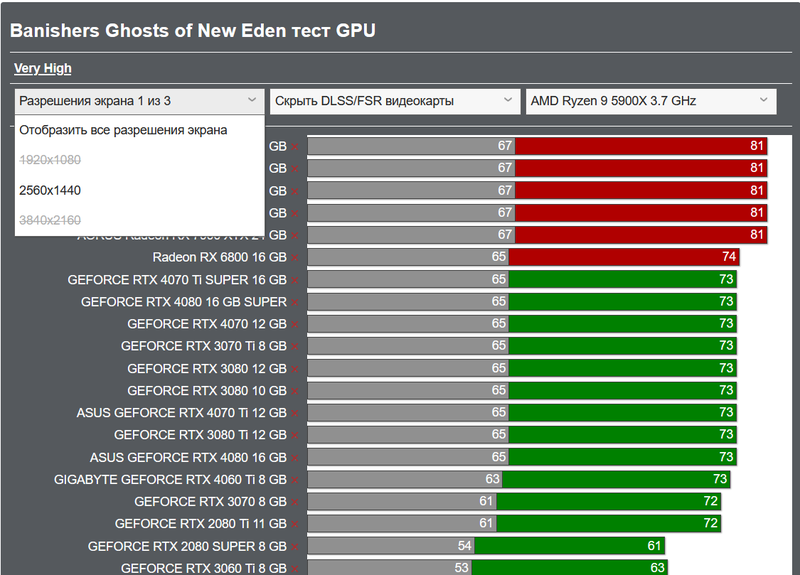The height and width of the screenshot is (575, 800).
Task: Remove Radeon RX 6800 16 GB via red X
Action: (x=295, y=258)
